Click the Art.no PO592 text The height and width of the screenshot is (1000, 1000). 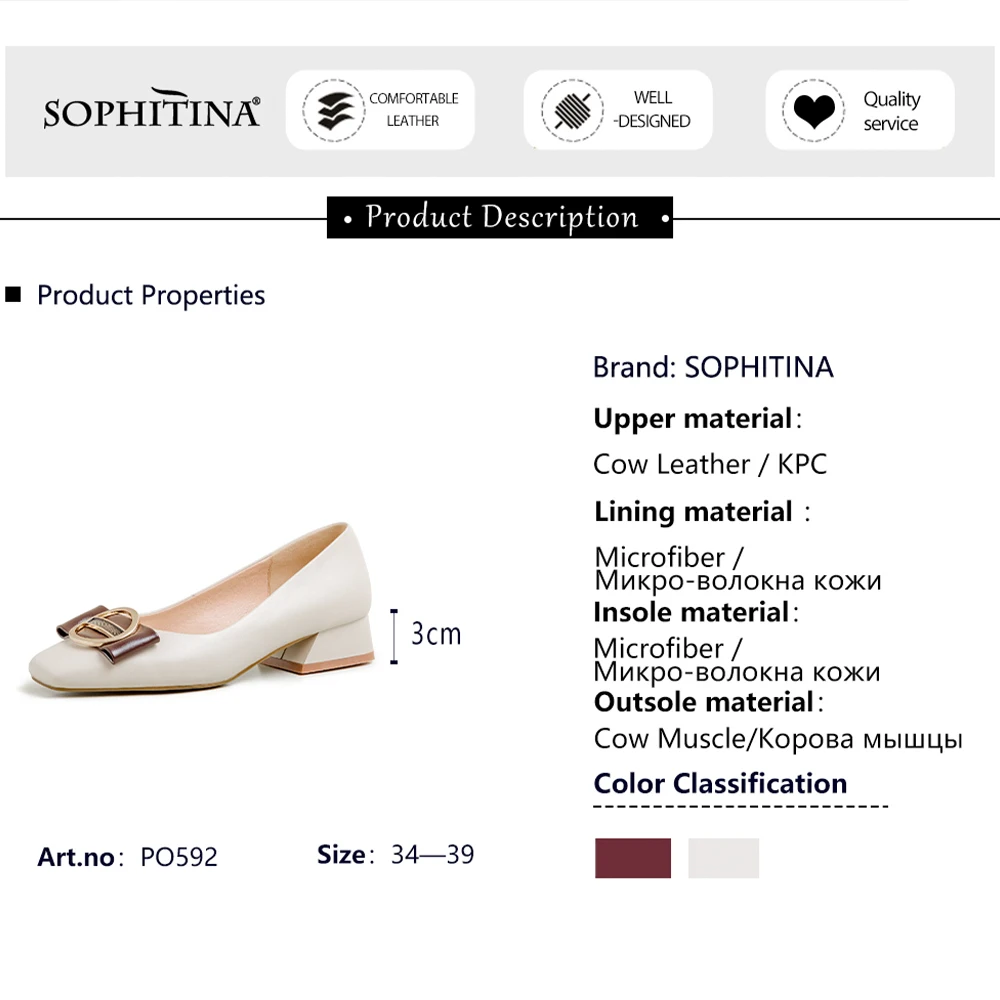pyautogui.click(x=128, y=857)
